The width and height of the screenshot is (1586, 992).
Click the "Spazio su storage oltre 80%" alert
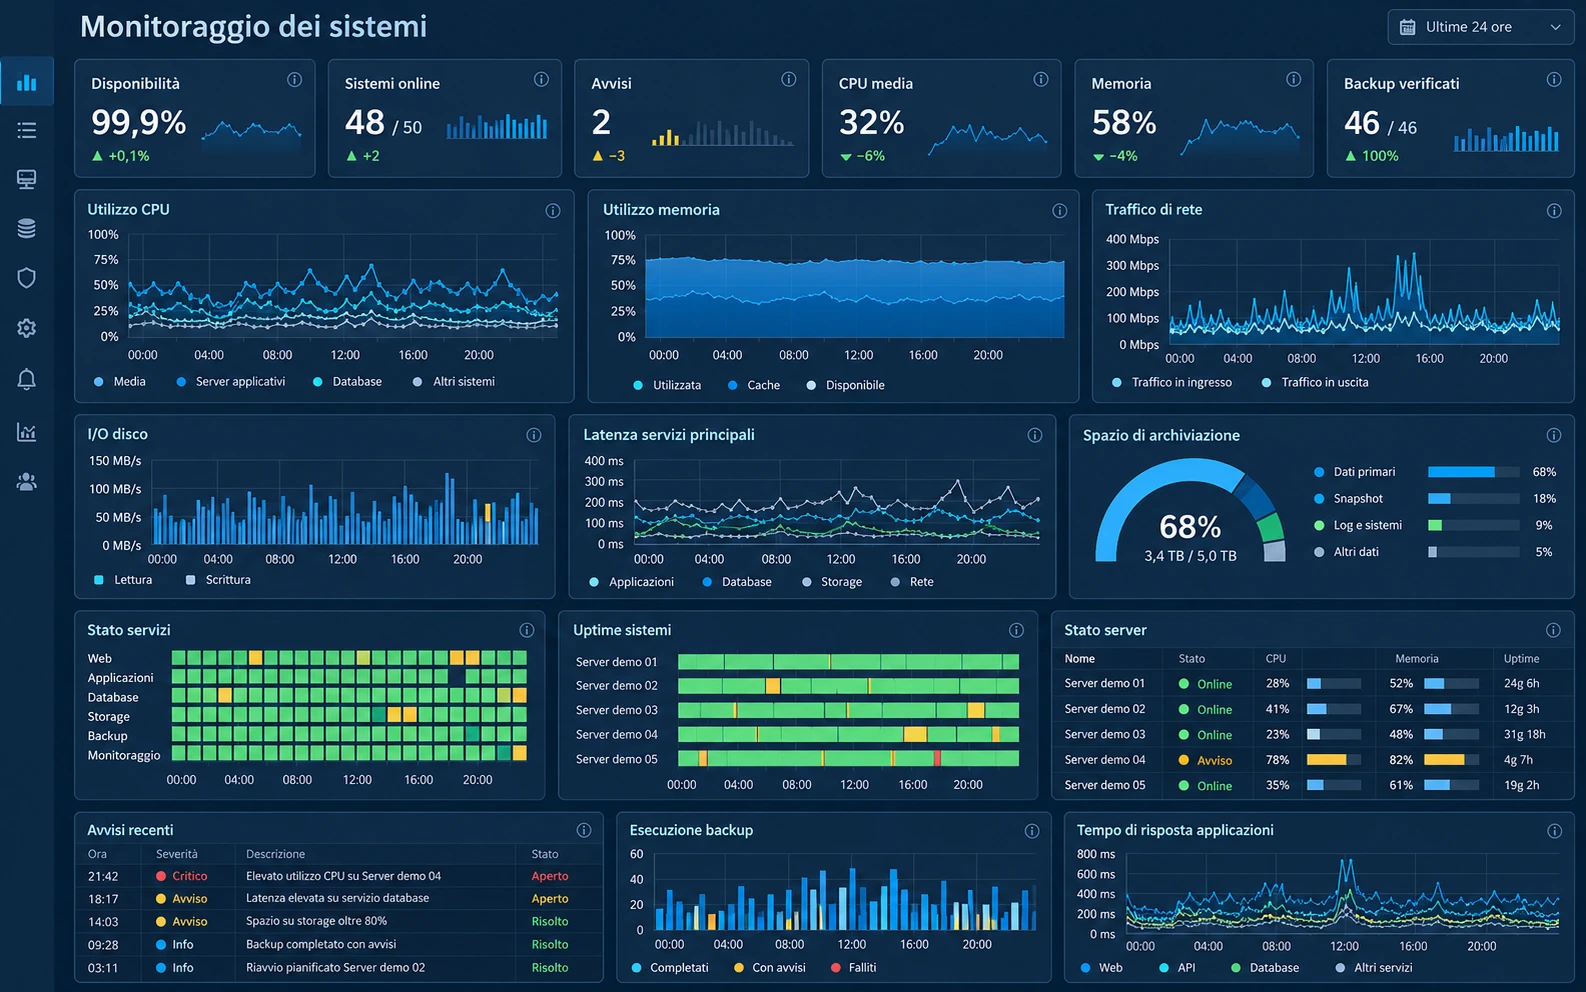[316, 922]
